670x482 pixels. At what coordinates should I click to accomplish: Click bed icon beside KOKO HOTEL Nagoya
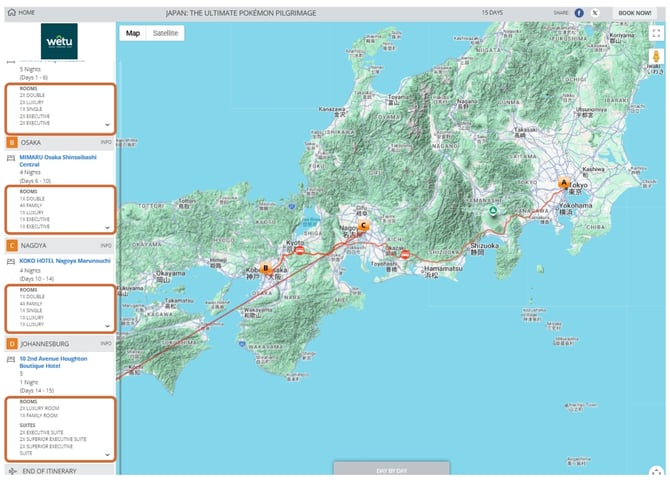pyautogui.click(x=11, y=262)
